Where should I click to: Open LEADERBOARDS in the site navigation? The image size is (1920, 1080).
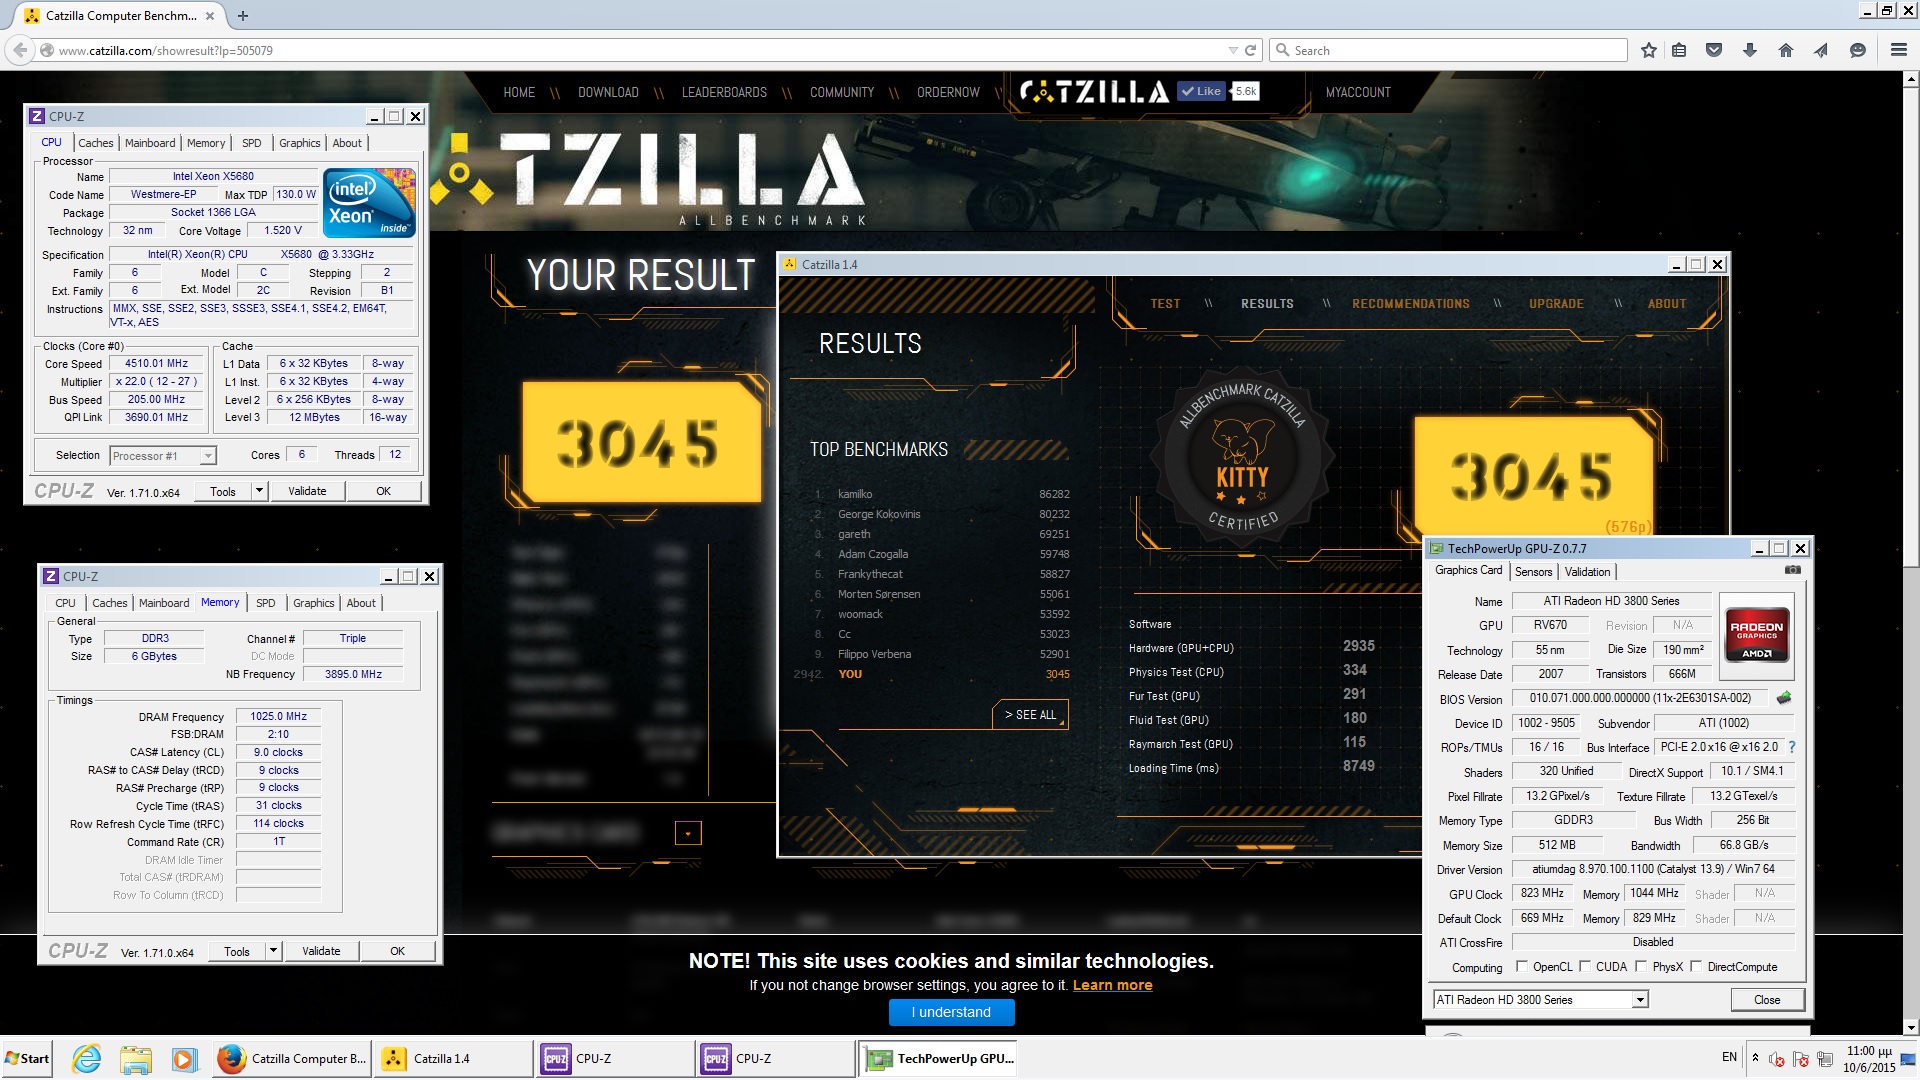(724, 92)
